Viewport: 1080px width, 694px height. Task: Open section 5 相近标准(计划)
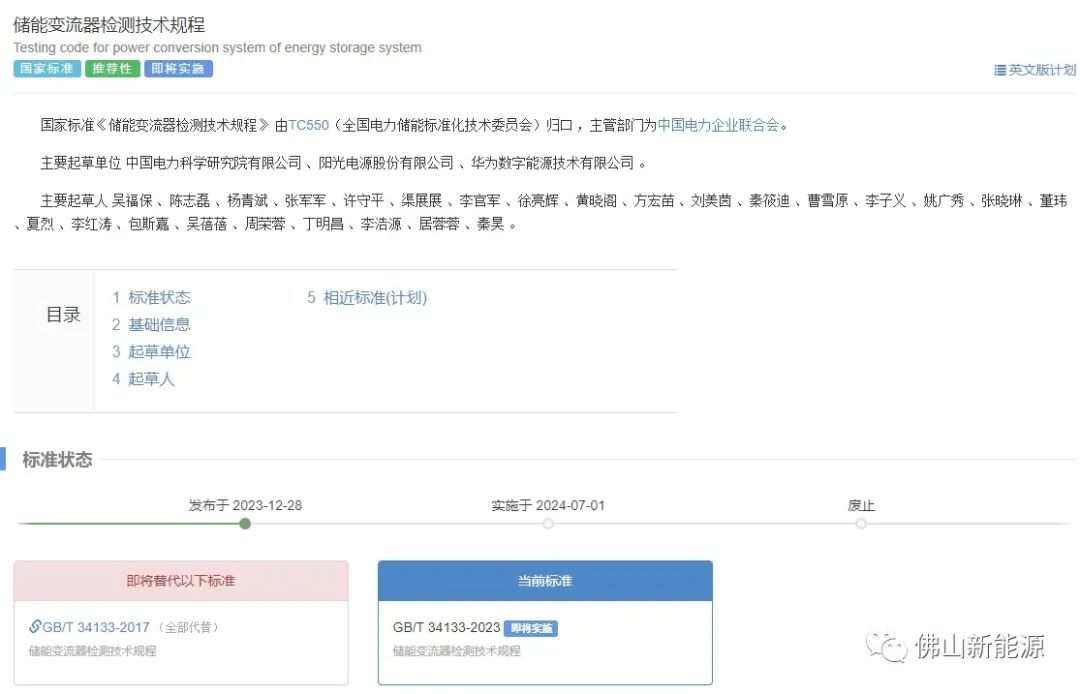click(366, 297)
